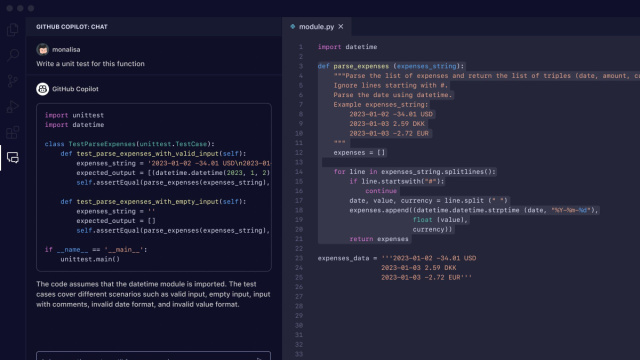
Task: Click '2023-01-03 2.59 DKK' on line 9
Action: click(387, 124)
